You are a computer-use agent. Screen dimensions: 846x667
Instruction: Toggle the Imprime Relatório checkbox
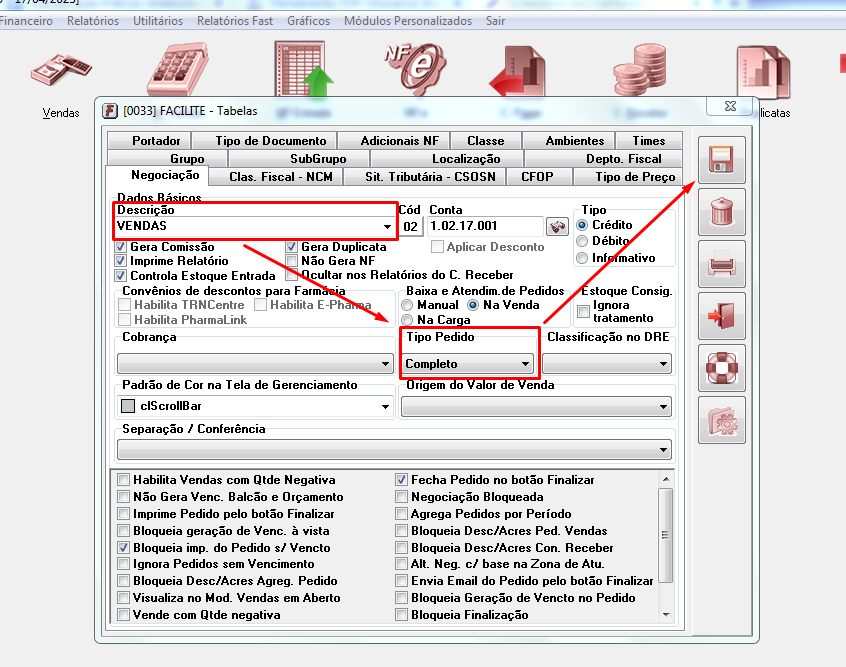pos(121,261)
